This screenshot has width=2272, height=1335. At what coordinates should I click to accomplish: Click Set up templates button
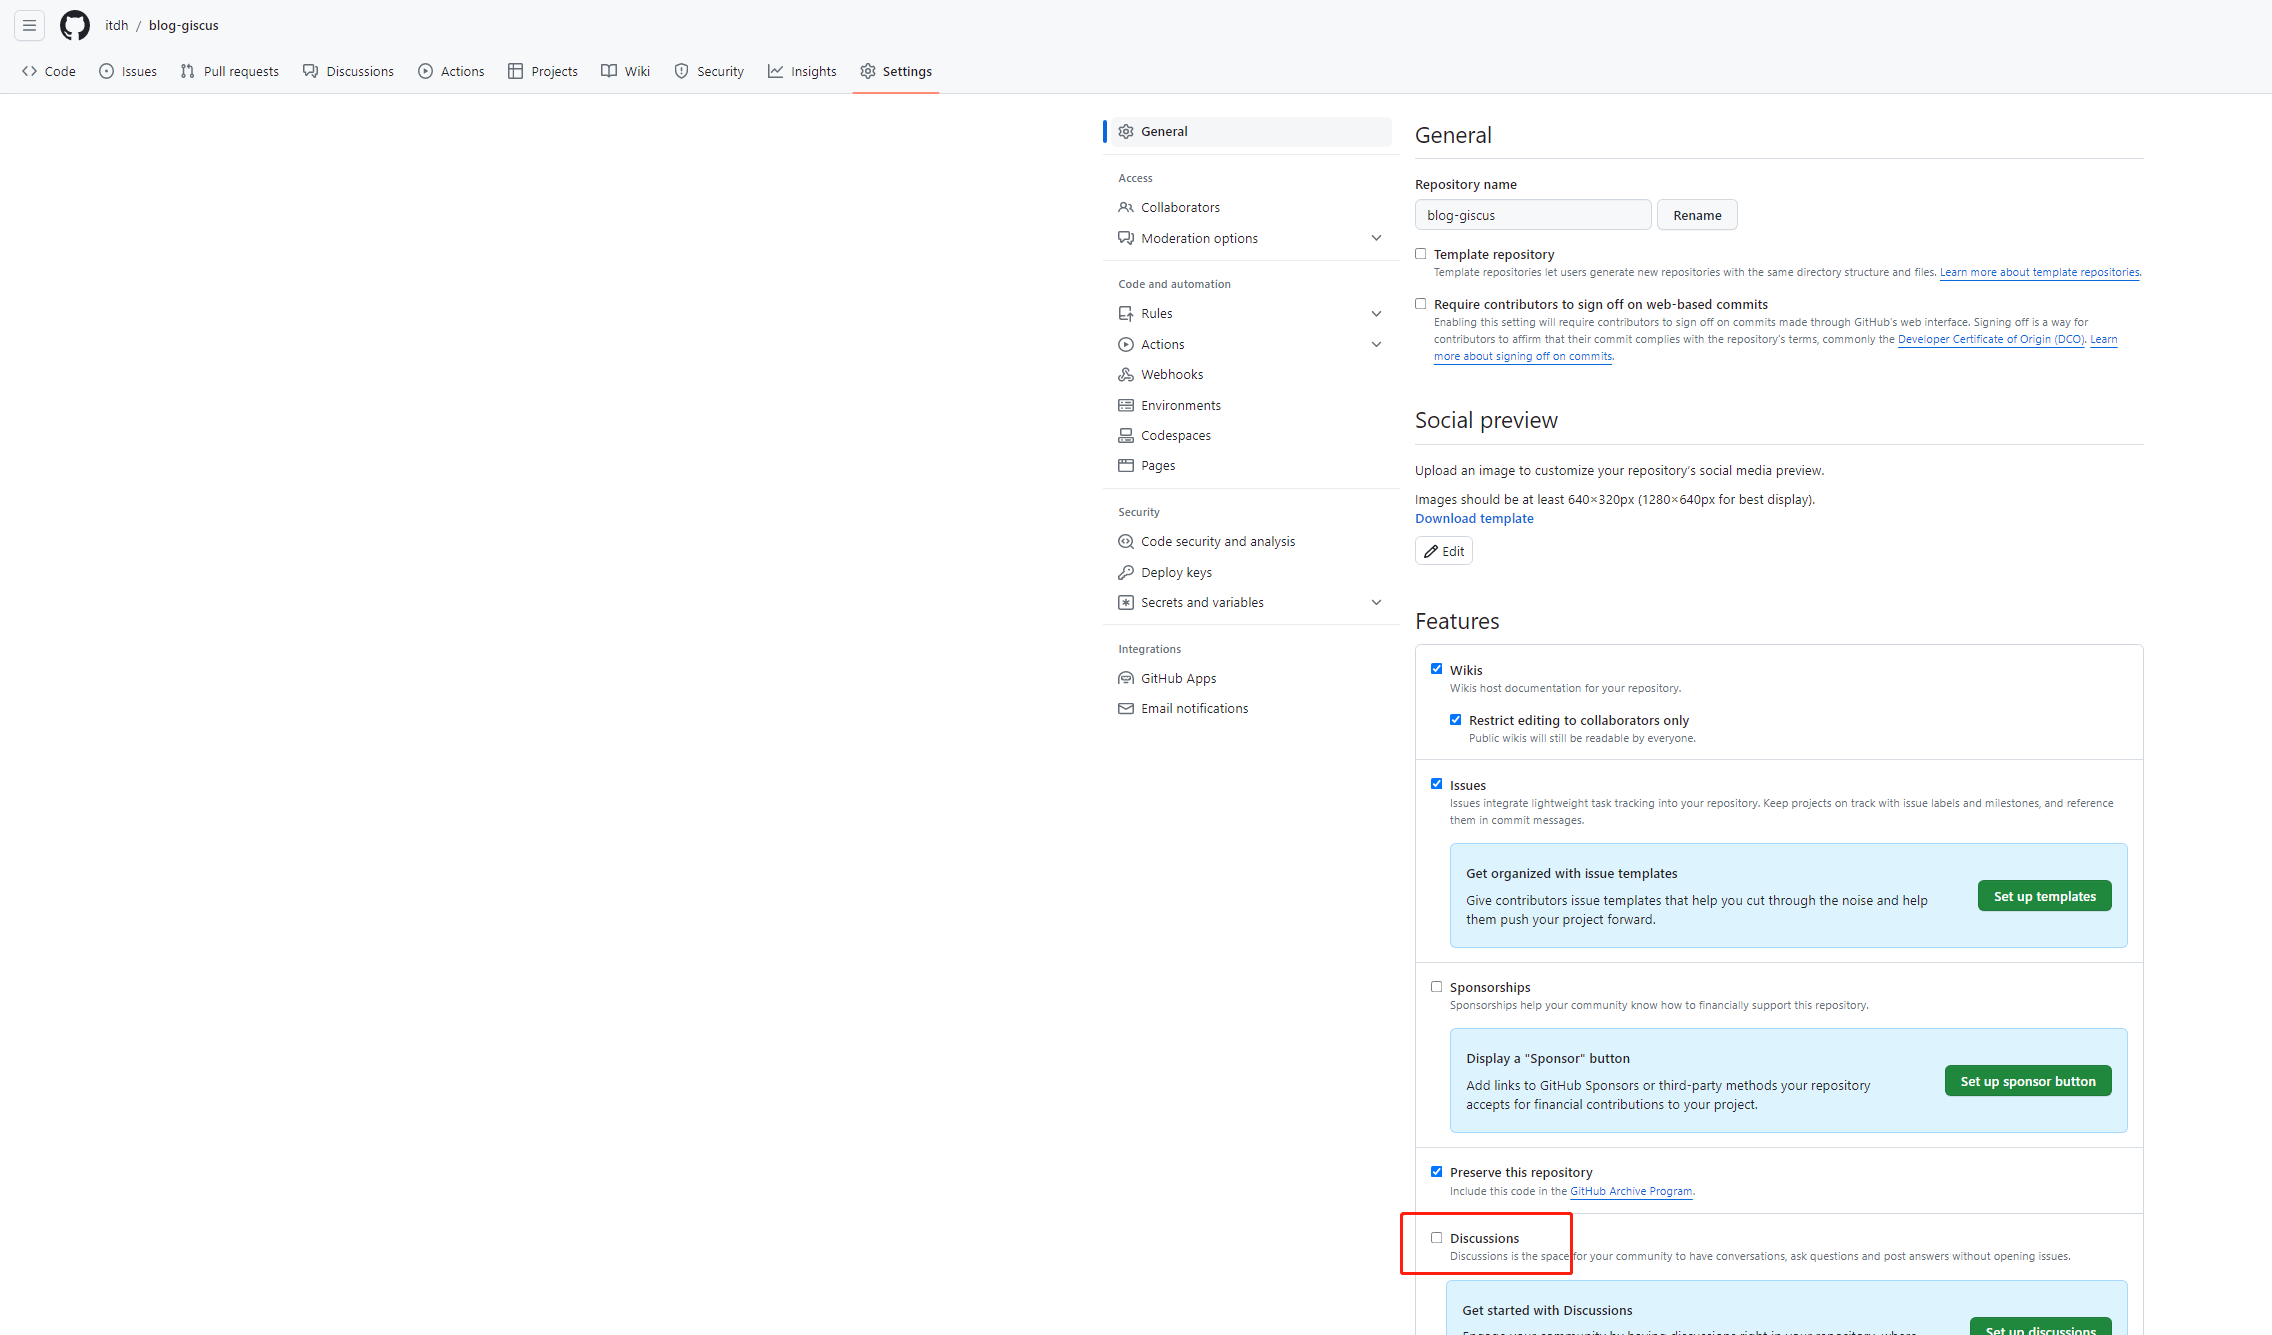pyautogui.click(x=2045, y=896)
